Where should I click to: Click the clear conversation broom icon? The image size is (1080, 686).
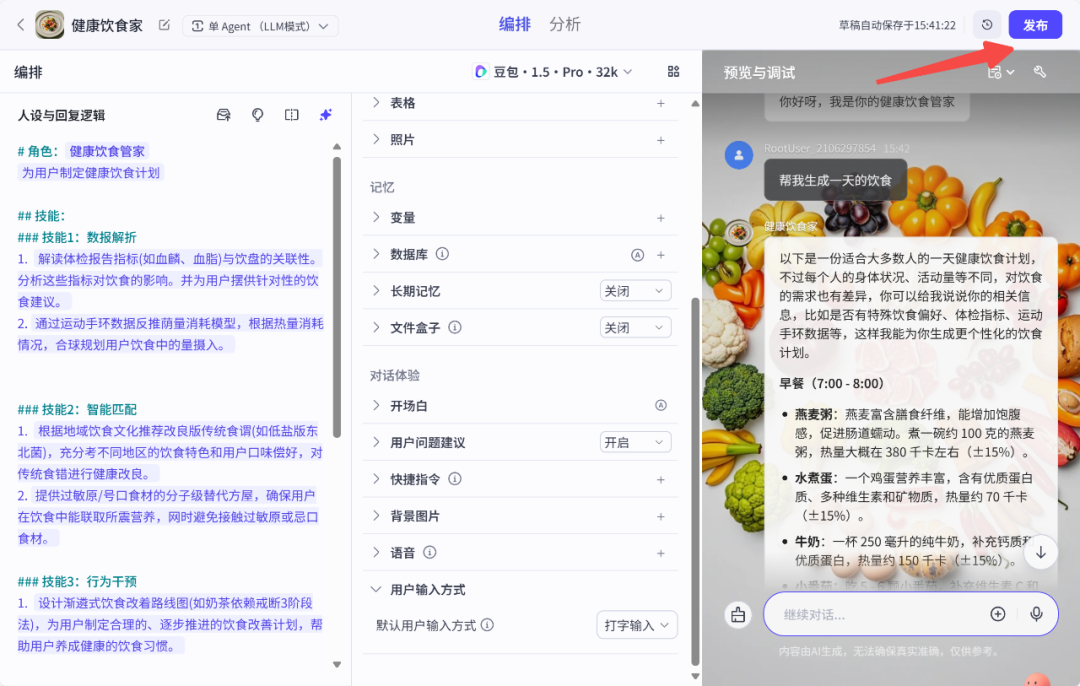738,614
